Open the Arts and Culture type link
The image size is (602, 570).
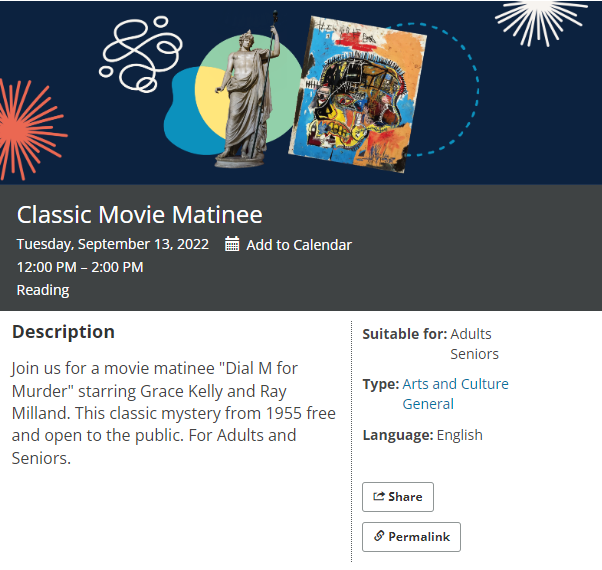coord(455,384)
